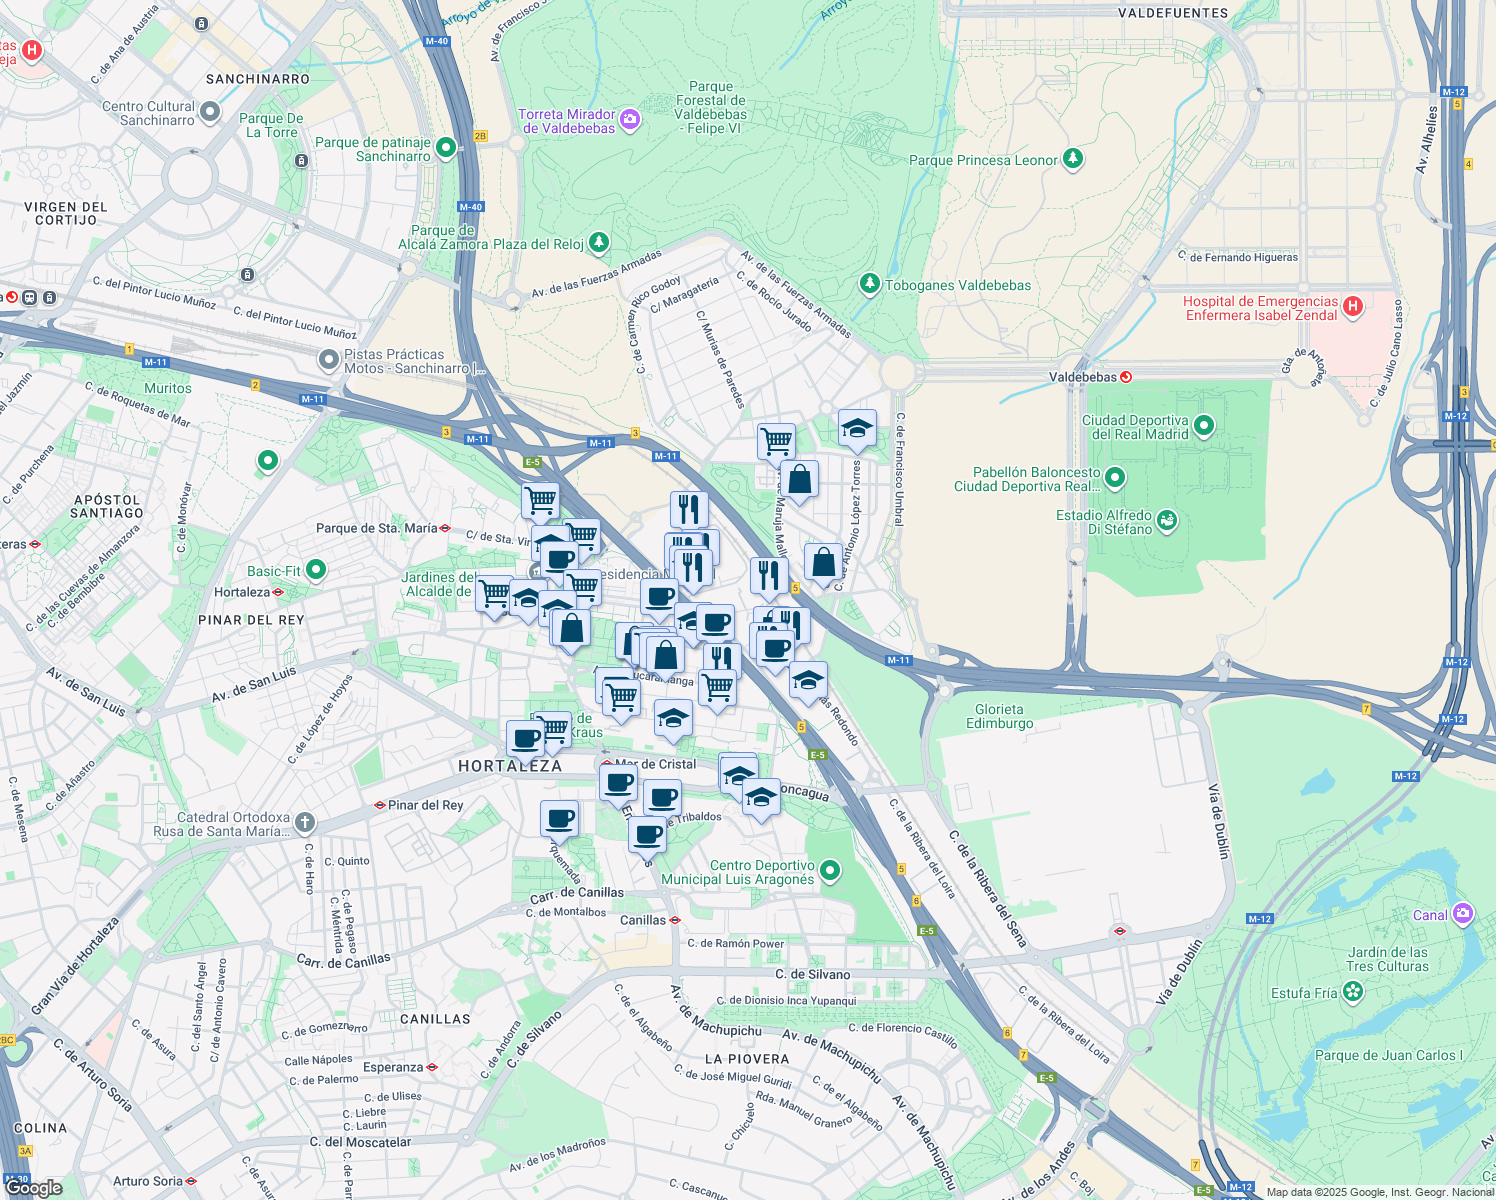Open the fork-and-knife restaurant icon near M-11
The height and width of the screenshot is (1200, 1496).
770,573
